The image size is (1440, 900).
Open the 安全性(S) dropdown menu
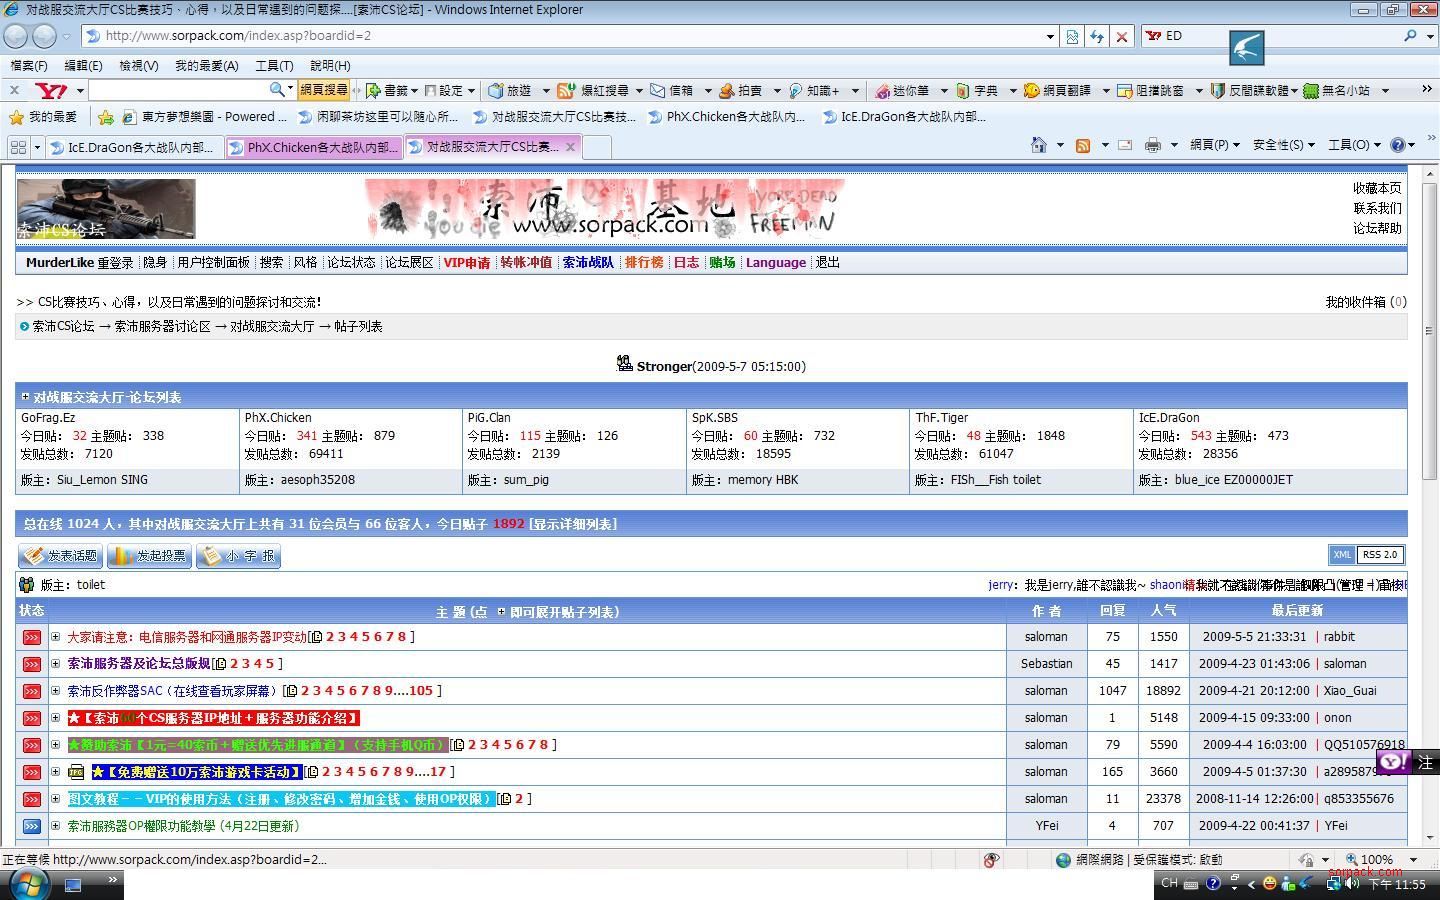(1284, 145)
